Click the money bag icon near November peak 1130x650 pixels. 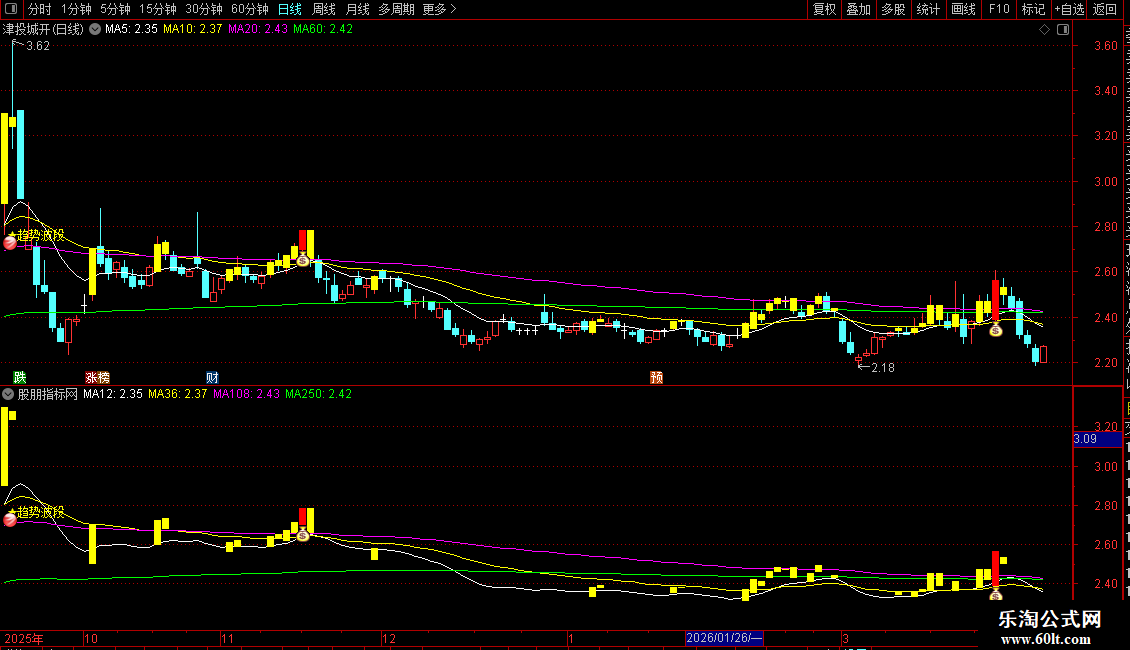click(x=303, y=259)
